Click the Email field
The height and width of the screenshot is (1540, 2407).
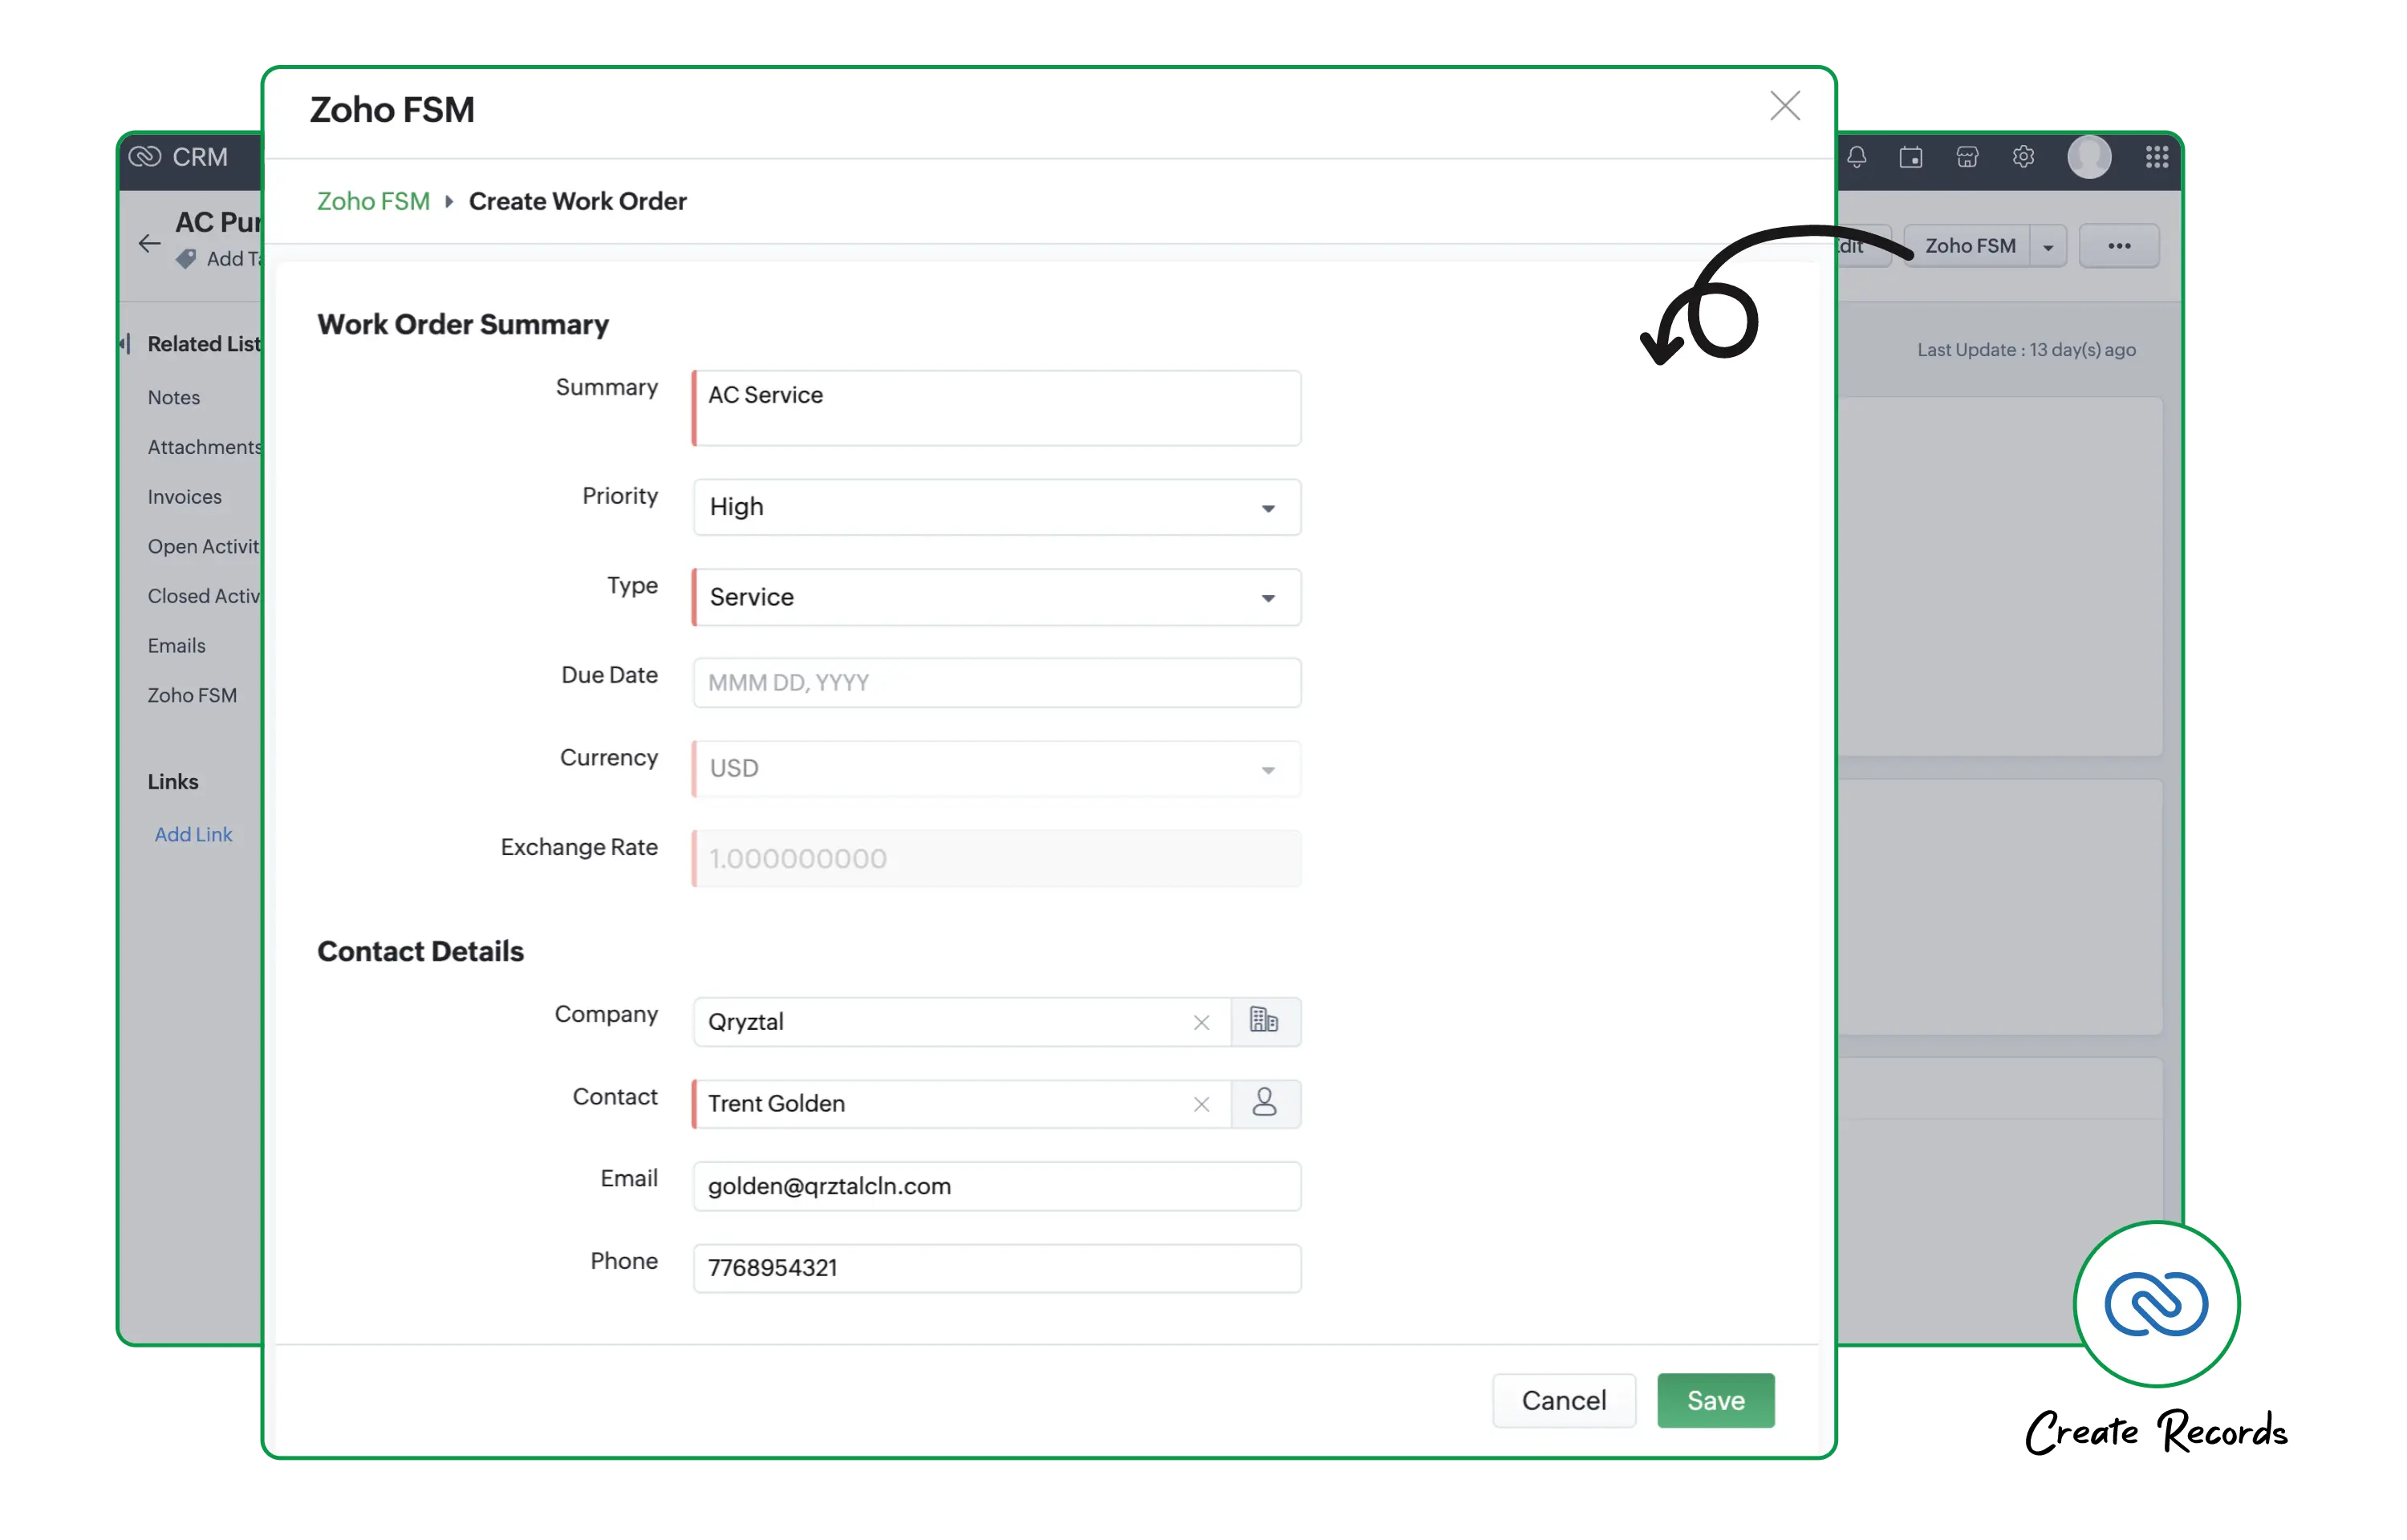coord(997,1186)
